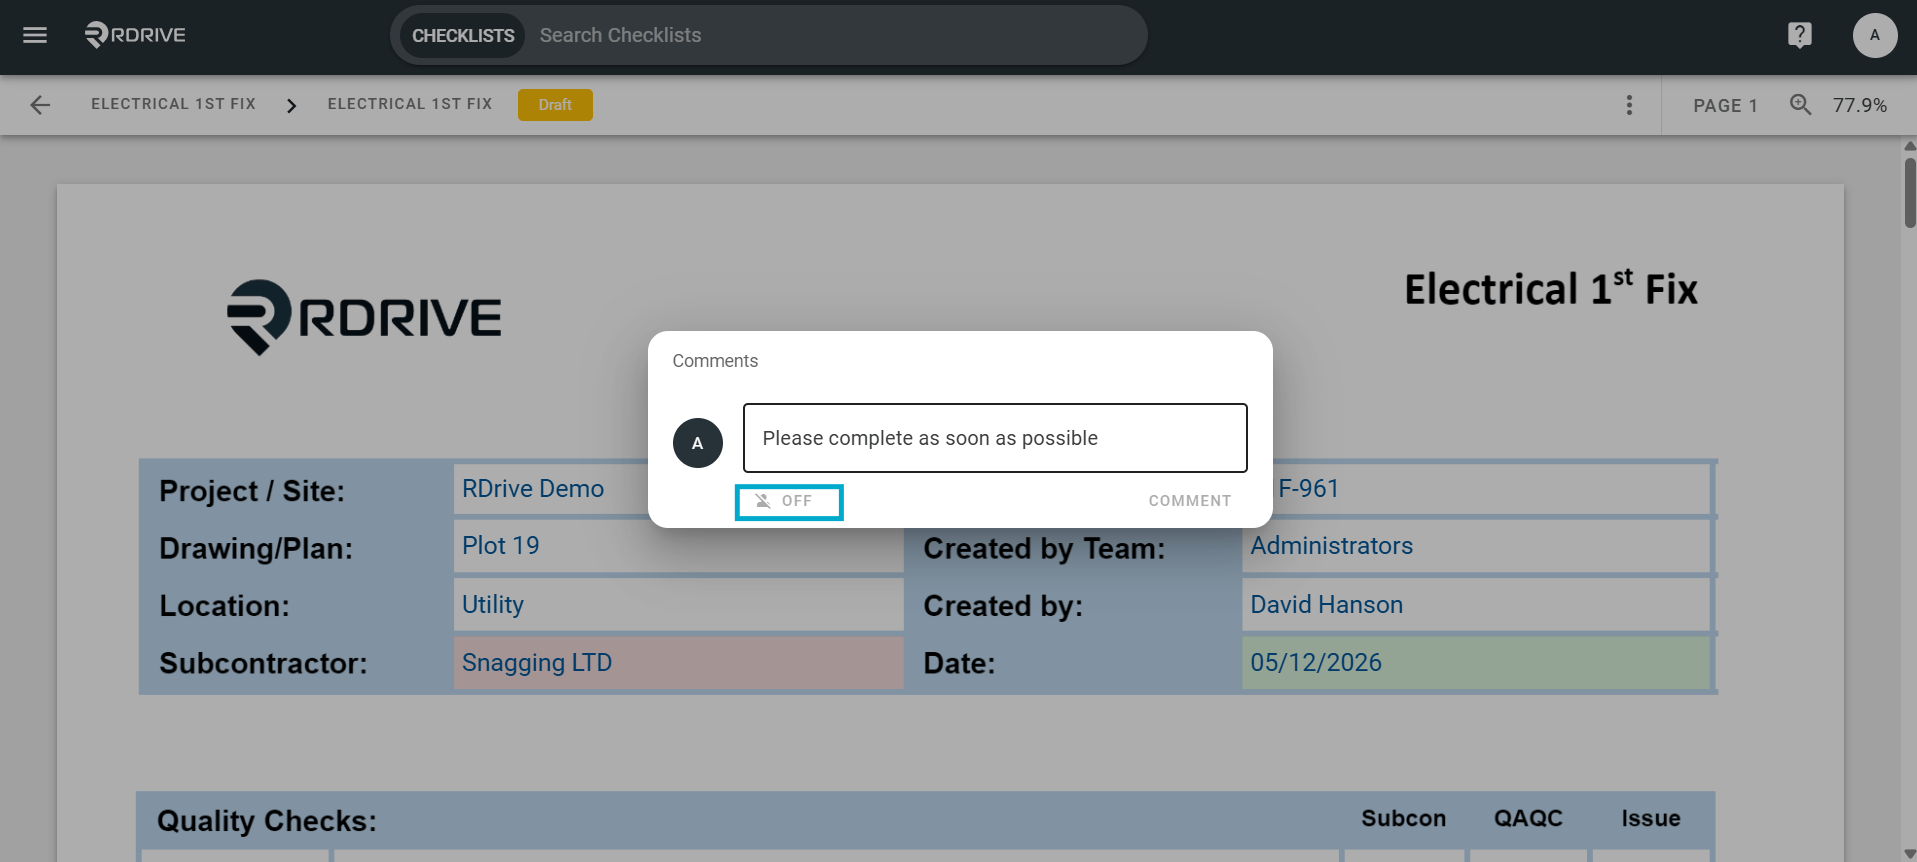Screen dimensions: 1917x862
Task: Go back with the left arrow icon
Action: [x=40, y=105]
